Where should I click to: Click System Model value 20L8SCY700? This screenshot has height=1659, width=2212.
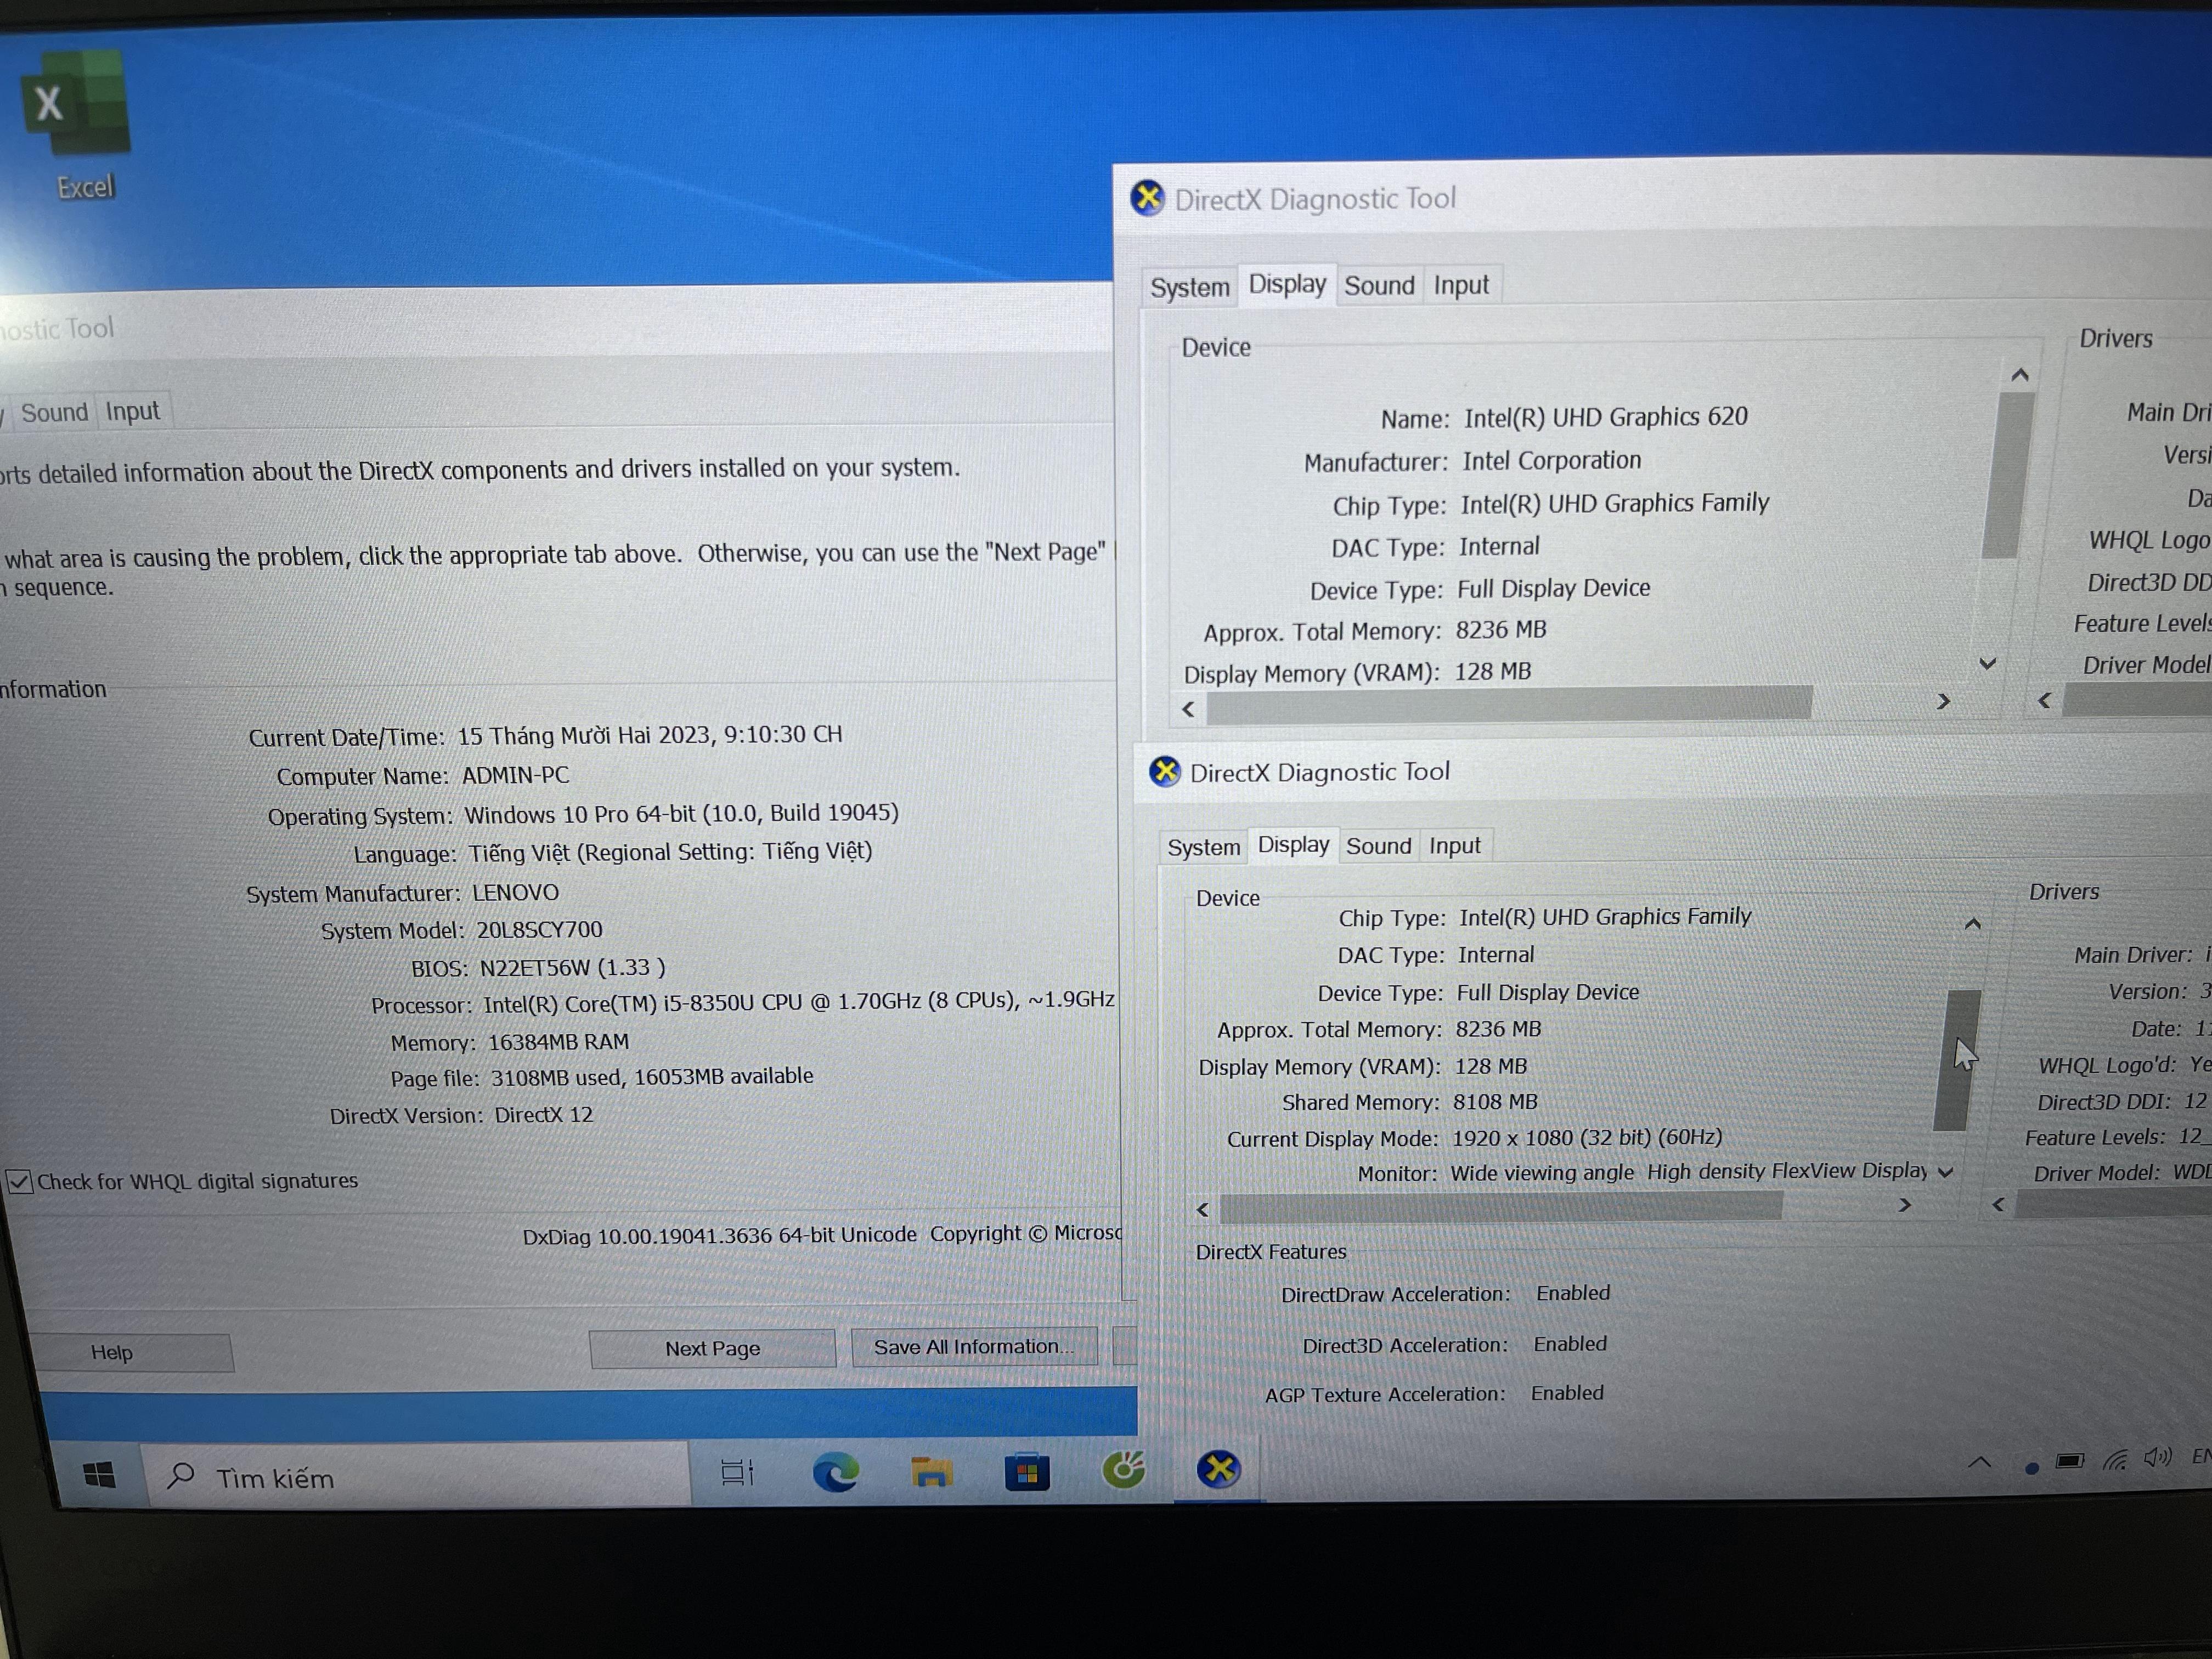pyautogui.click(x=539, y=930)
